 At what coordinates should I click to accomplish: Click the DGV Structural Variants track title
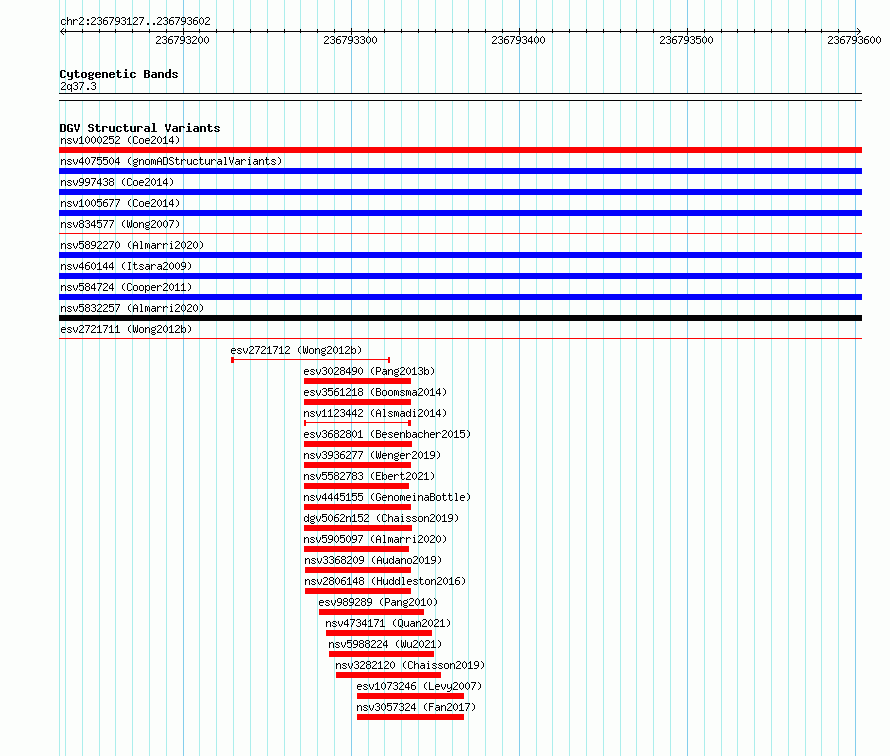point(140,128)
